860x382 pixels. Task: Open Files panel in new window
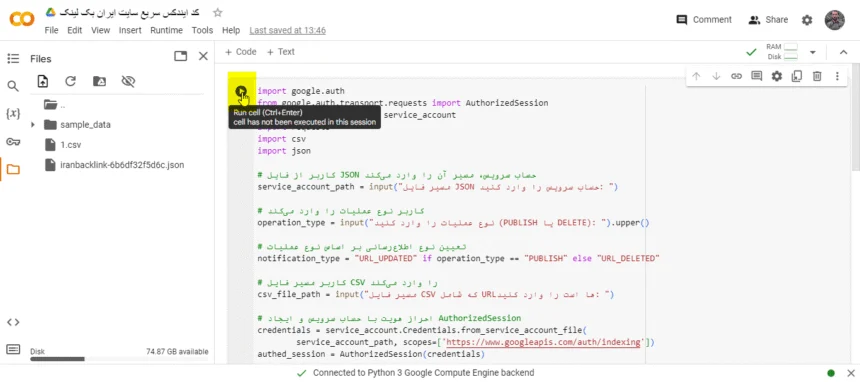coord(180,56)
